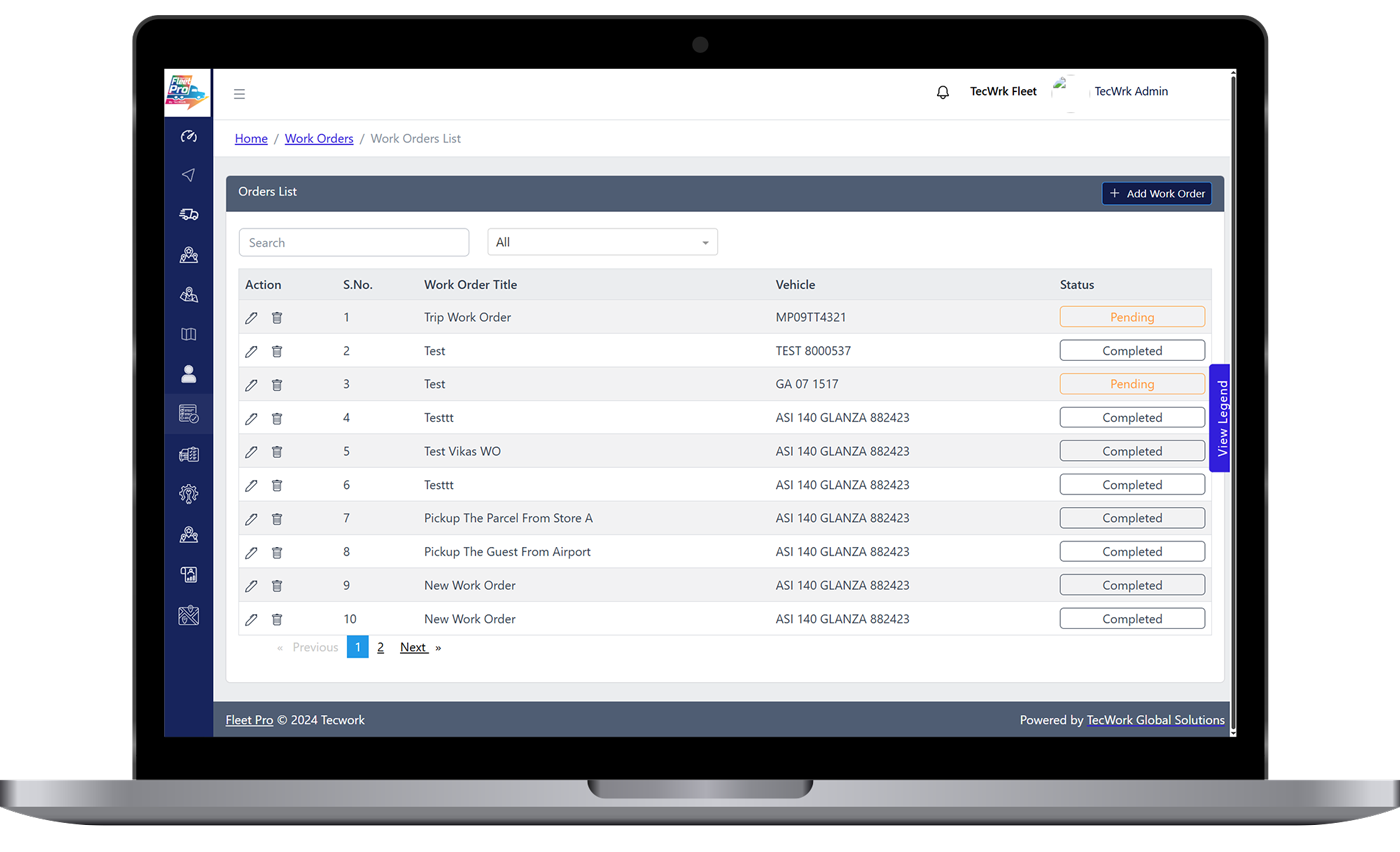Click the plain folded map icon in sidebar

(189, 334)
